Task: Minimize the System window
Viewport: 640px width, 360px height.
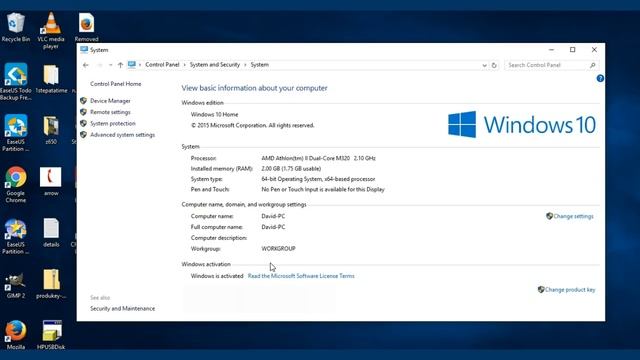Action: [551, 50]
